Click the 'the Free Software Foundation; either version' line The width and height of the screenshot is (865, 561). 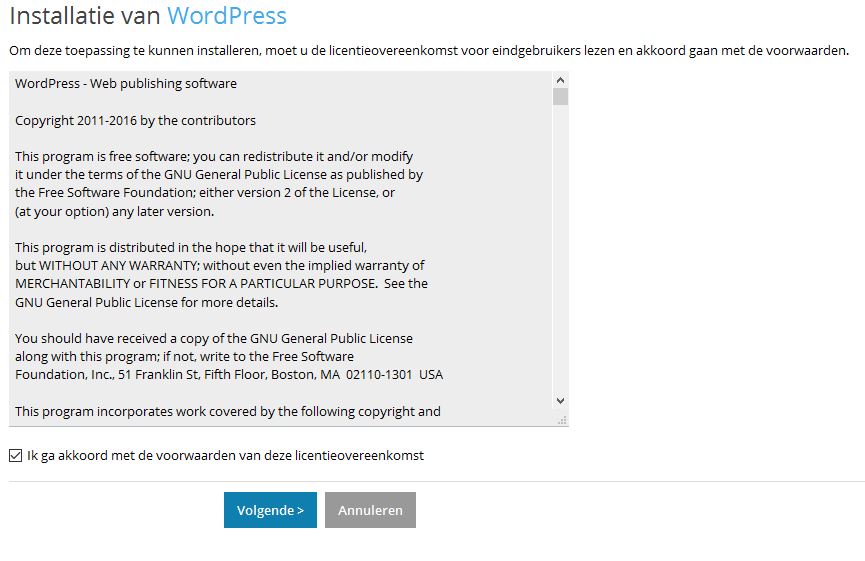point(204,193)
